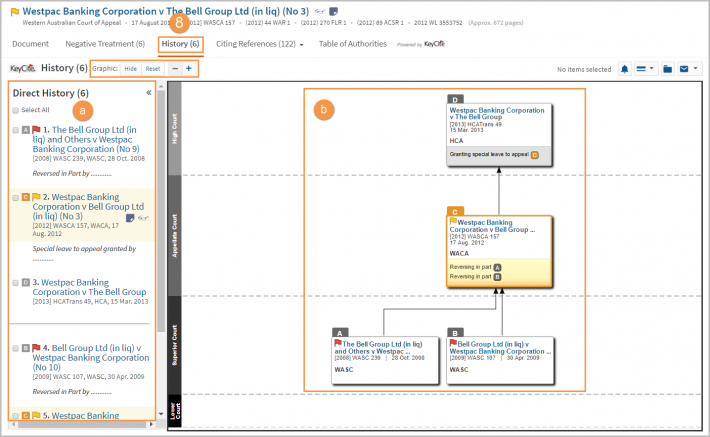
Task: Click the 'No items selected' status text
Action: (584, 69)
